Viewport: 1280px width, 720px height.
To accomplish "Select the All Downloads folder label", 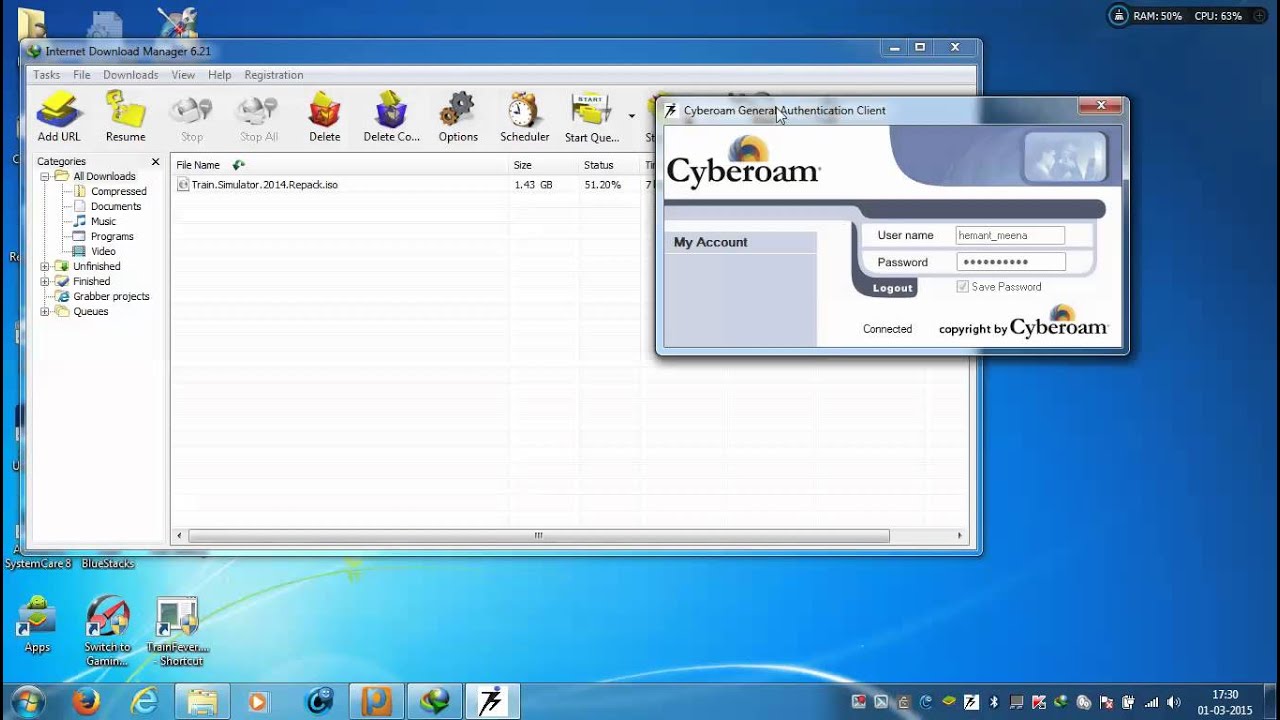I will click(104, 176).
